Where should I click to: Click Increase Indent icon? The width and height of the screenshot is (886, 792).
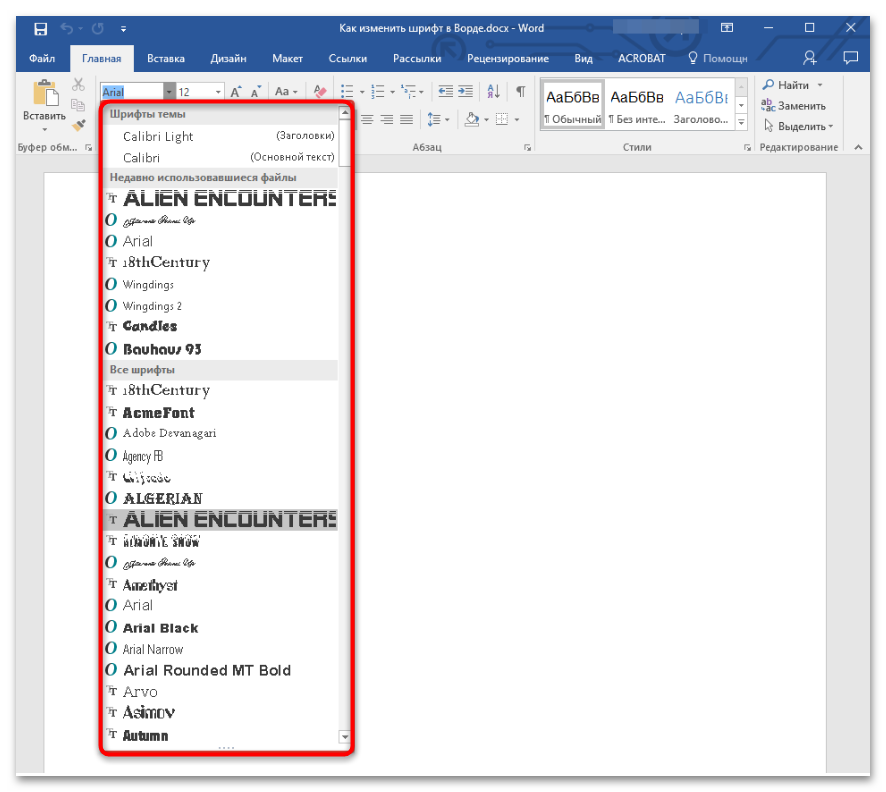(x=466, y=92)
